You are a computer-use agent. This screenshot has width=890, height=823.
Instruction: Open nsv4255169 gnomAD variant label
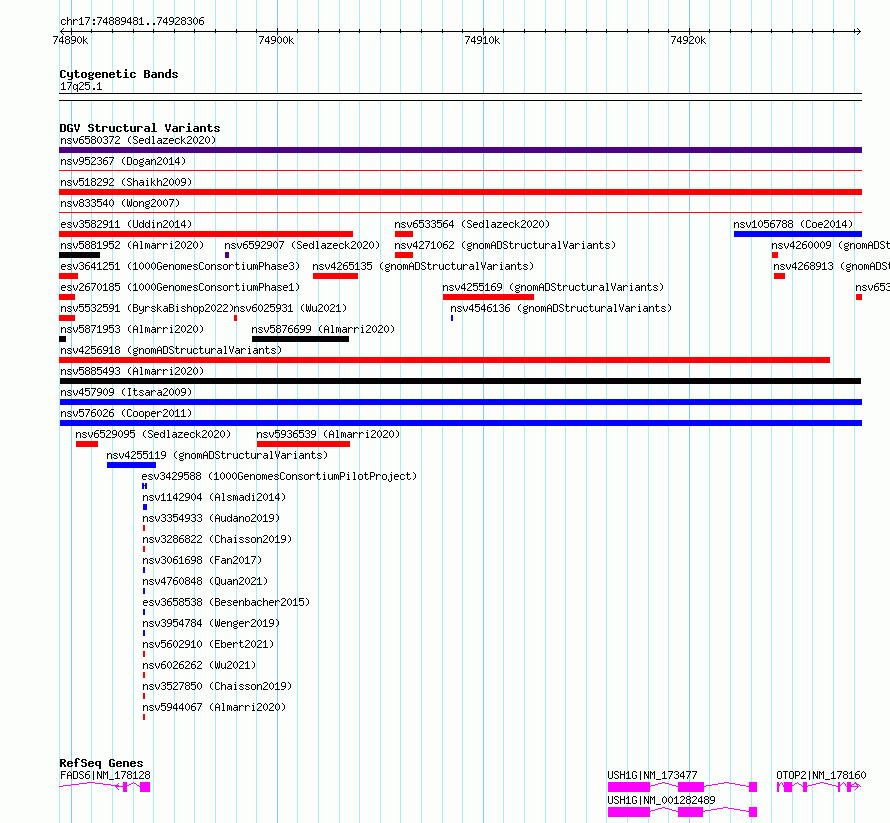pyautogui.click(x=553, y=287)
